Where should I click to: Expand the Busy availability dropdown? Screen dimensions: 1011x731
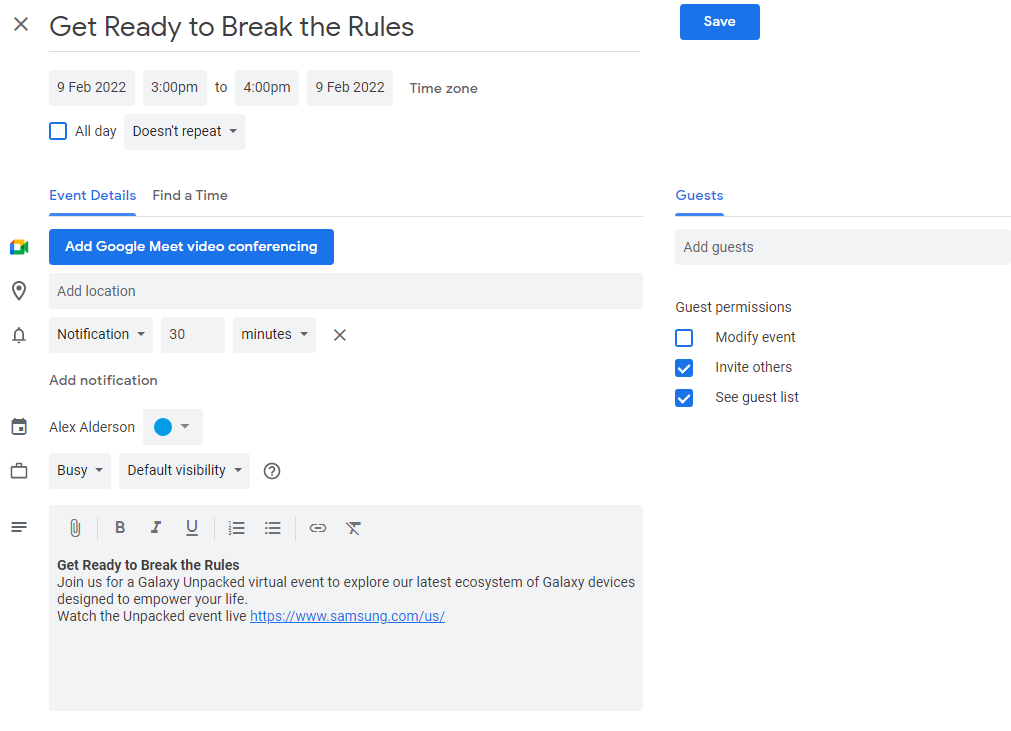coord(80,471)
